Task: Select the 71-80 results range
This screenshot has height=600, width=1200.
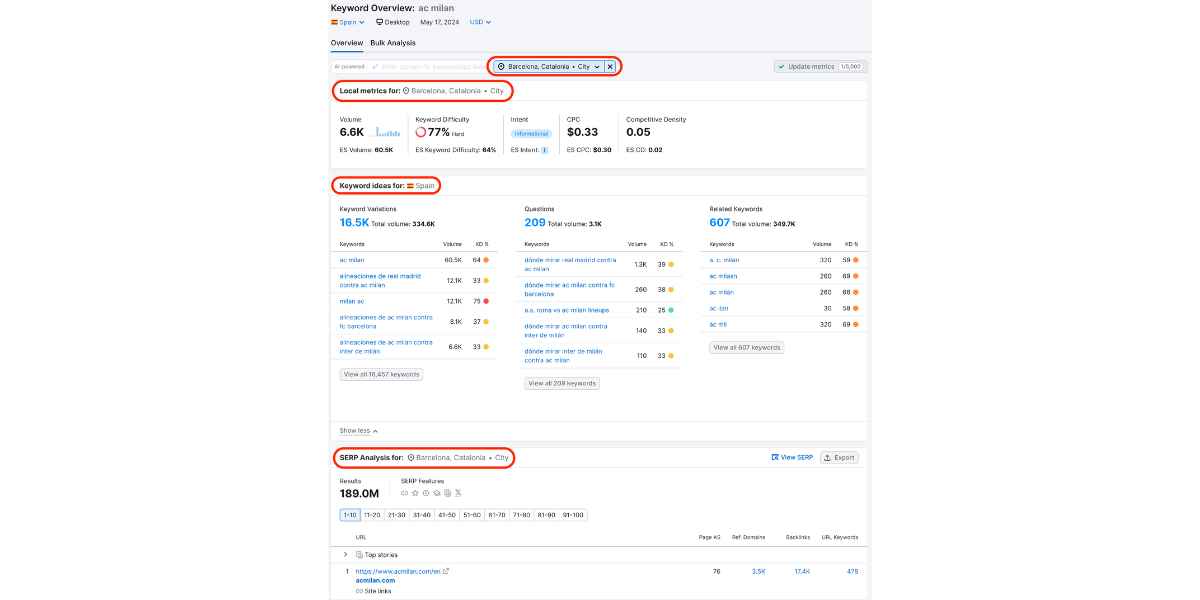Action: (522, 515)
